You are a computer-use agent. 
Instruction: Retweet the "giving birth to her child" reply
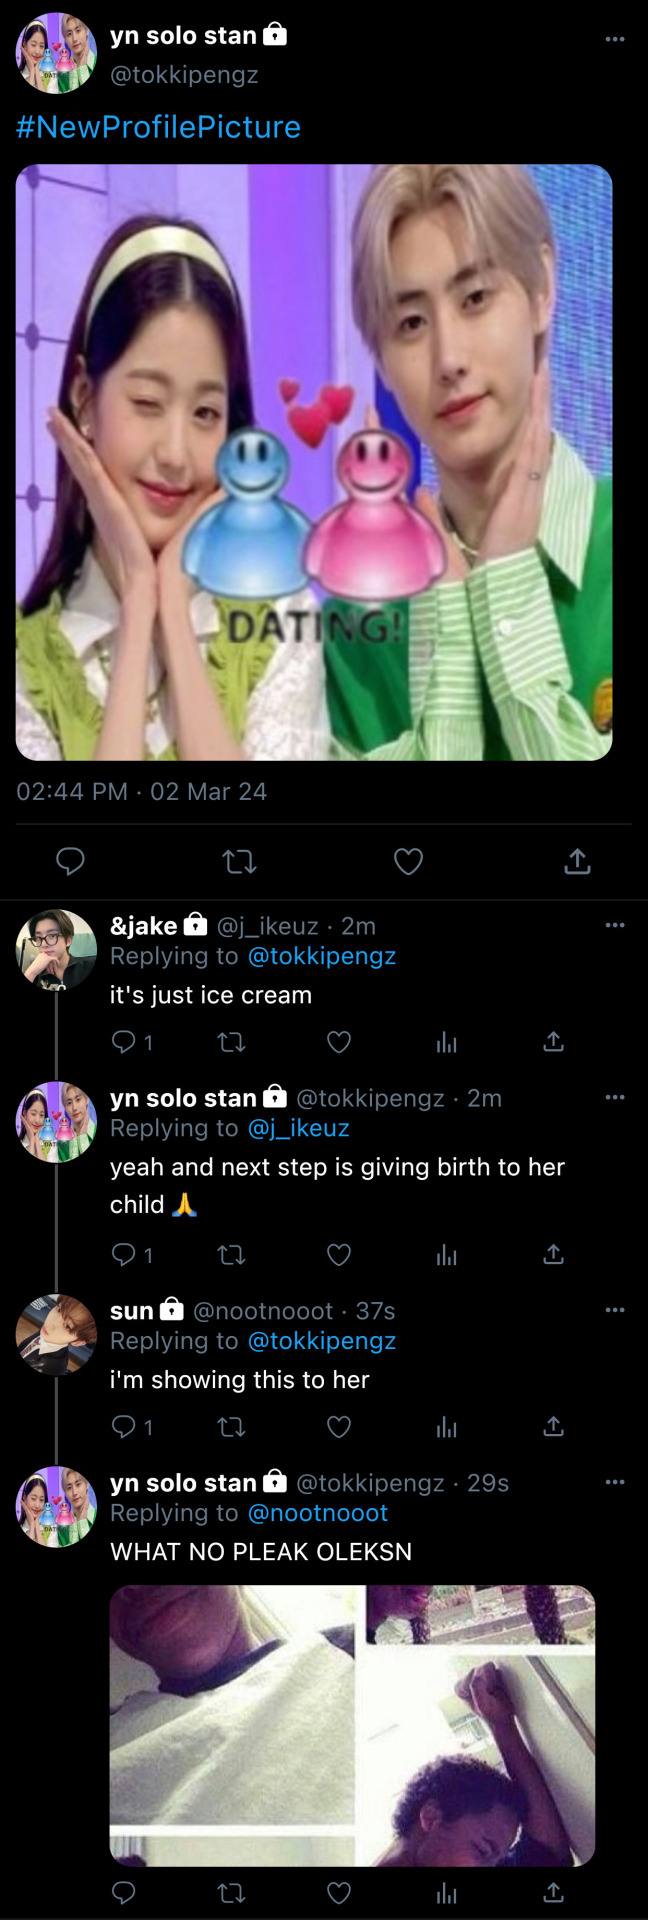tap(231, 1254)
